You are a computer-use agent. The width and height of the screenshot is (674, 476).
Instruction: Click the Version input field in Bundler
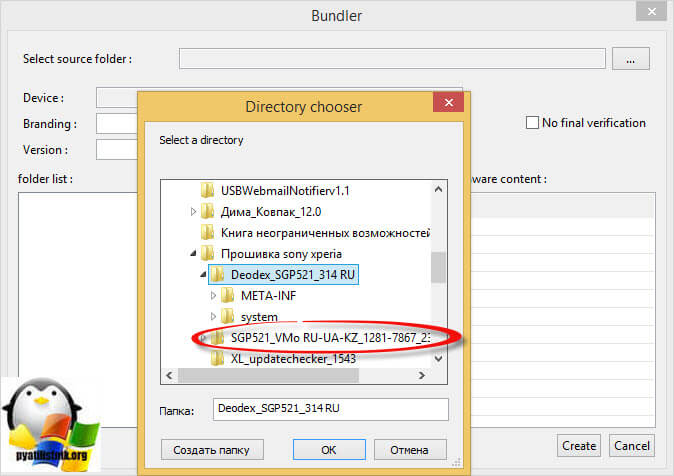coord(117,150)
